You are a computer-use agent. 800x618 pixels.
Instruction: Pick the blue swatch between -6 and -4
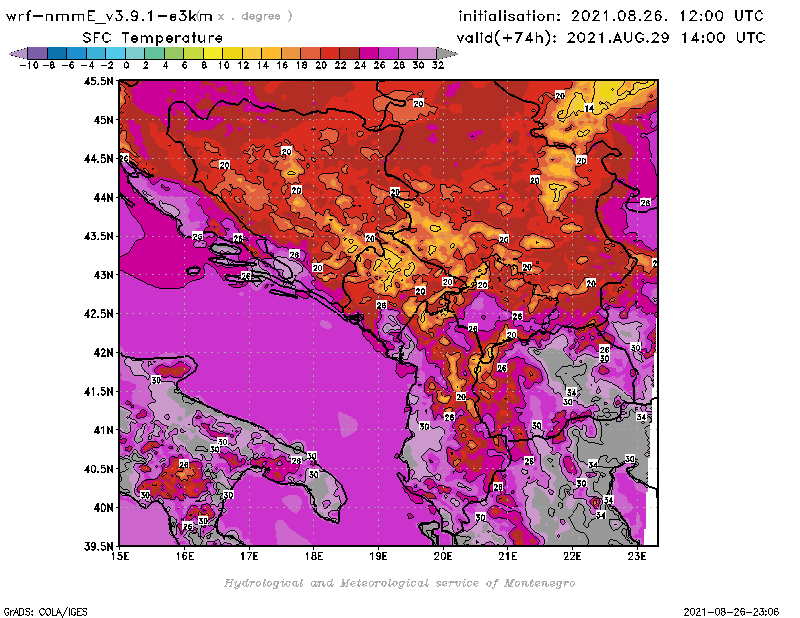click(77, 53)
